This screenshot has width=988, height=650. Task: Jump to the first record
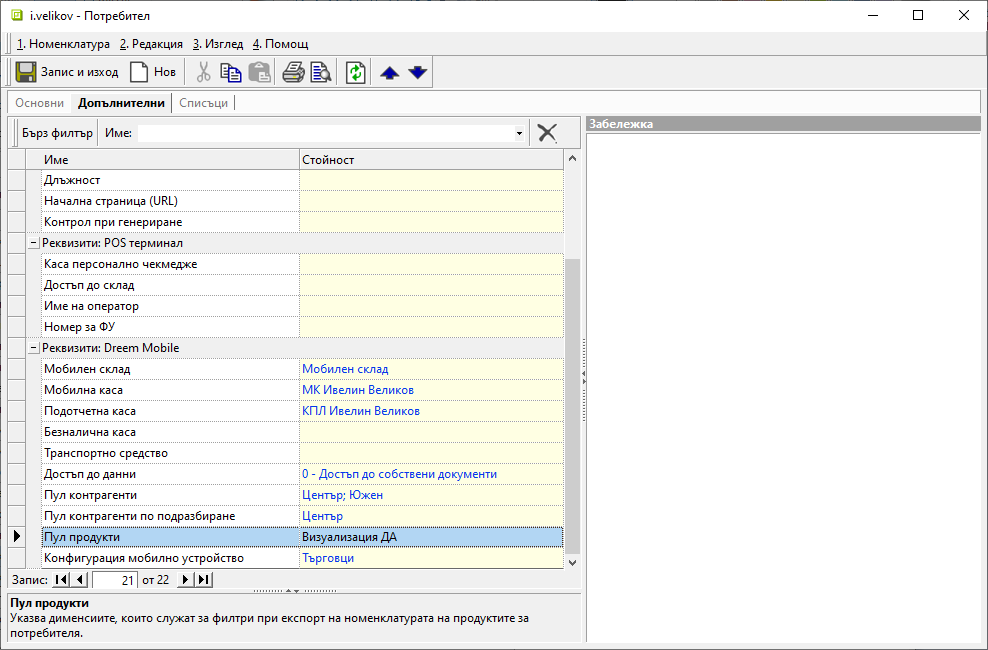pyautogui.click(x=60, y=580)
